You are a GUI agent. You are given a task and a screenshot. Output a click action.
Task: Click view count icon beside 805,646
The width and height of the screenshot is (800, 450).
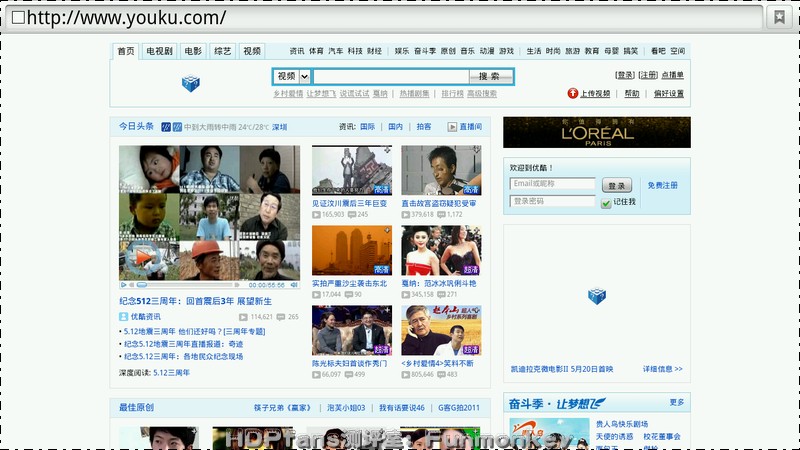[406, 374]
